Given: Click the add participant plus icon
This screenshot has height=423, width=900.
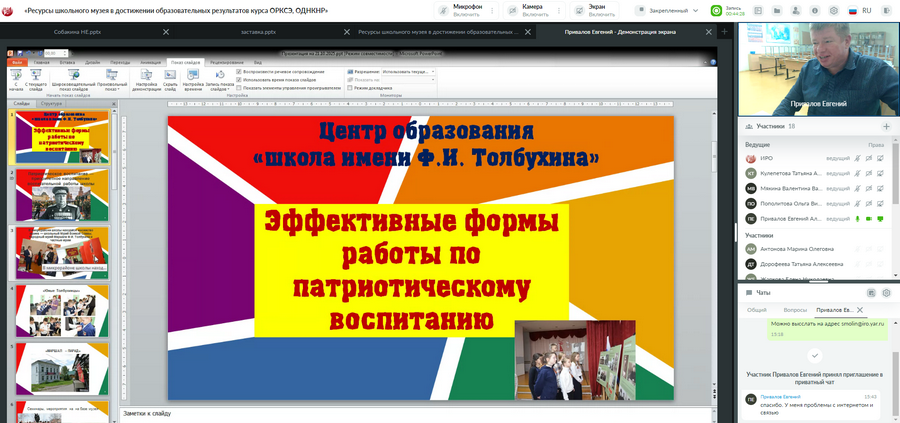Looking at the screenshot, I should 885,127.
